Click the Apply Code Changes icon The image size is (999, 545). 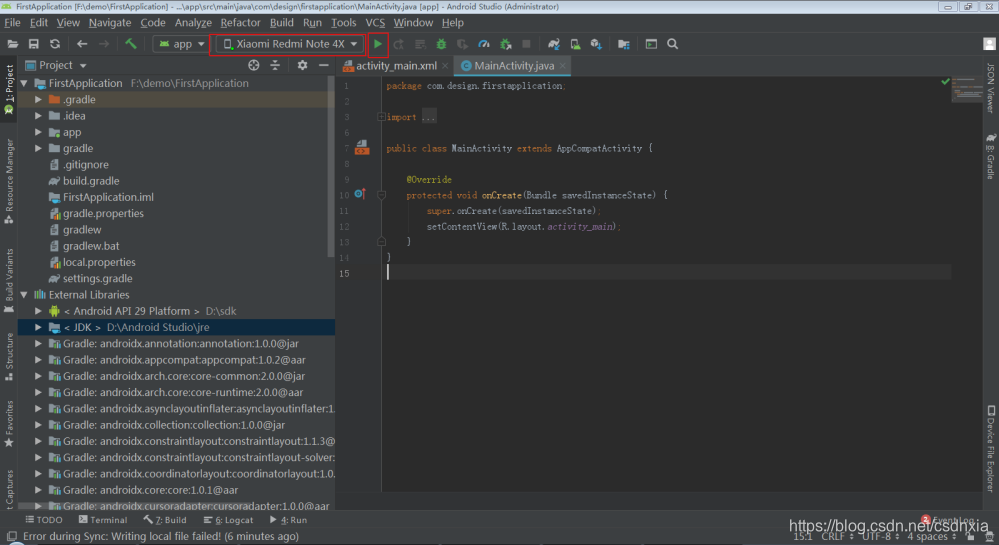(x=420, y=44)
